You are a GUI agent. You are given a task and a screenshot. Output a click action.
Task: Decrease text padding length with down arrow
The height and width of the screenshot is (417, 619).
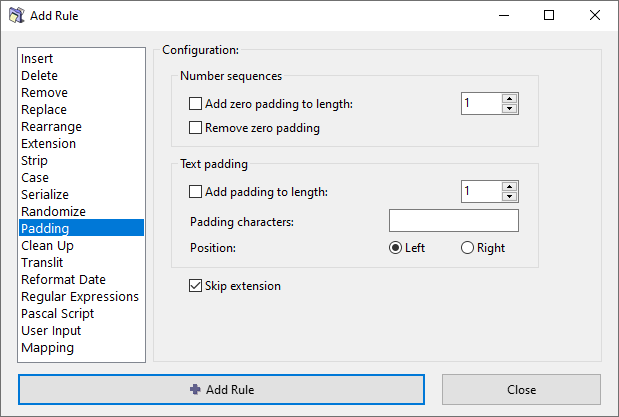click(510, 197)
